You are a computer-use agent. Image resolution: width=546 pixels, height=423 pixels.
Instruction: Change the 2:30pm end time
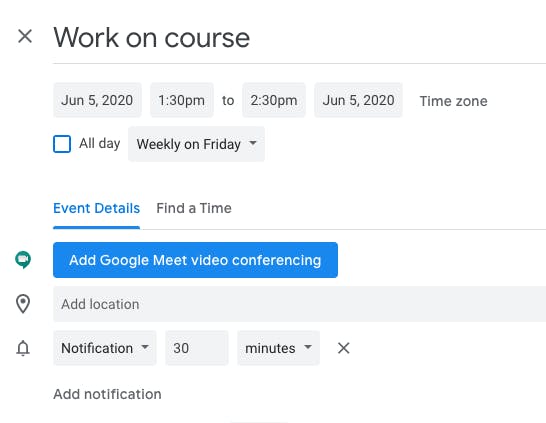(x=274, y=100)
